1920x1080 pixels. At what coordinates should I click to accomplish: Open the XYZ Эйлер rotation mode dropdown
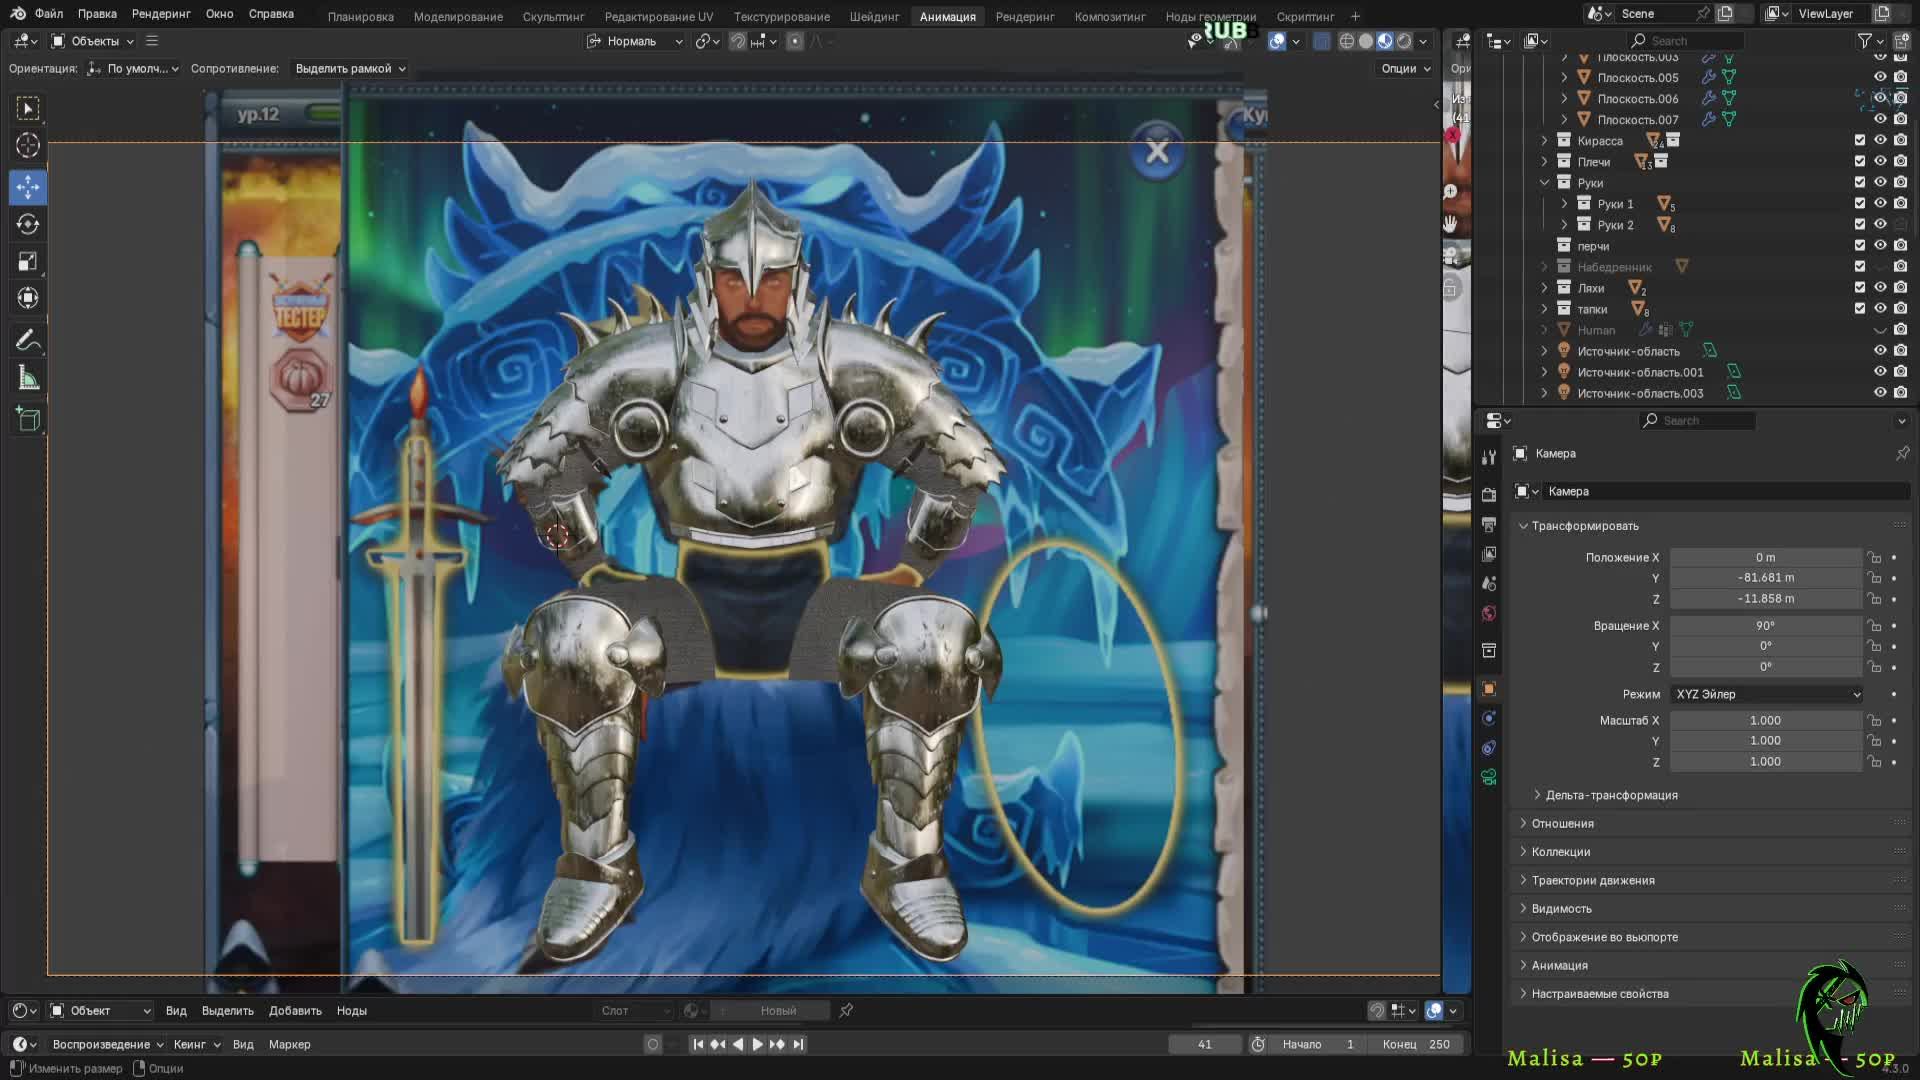[x=1767, y=694]
